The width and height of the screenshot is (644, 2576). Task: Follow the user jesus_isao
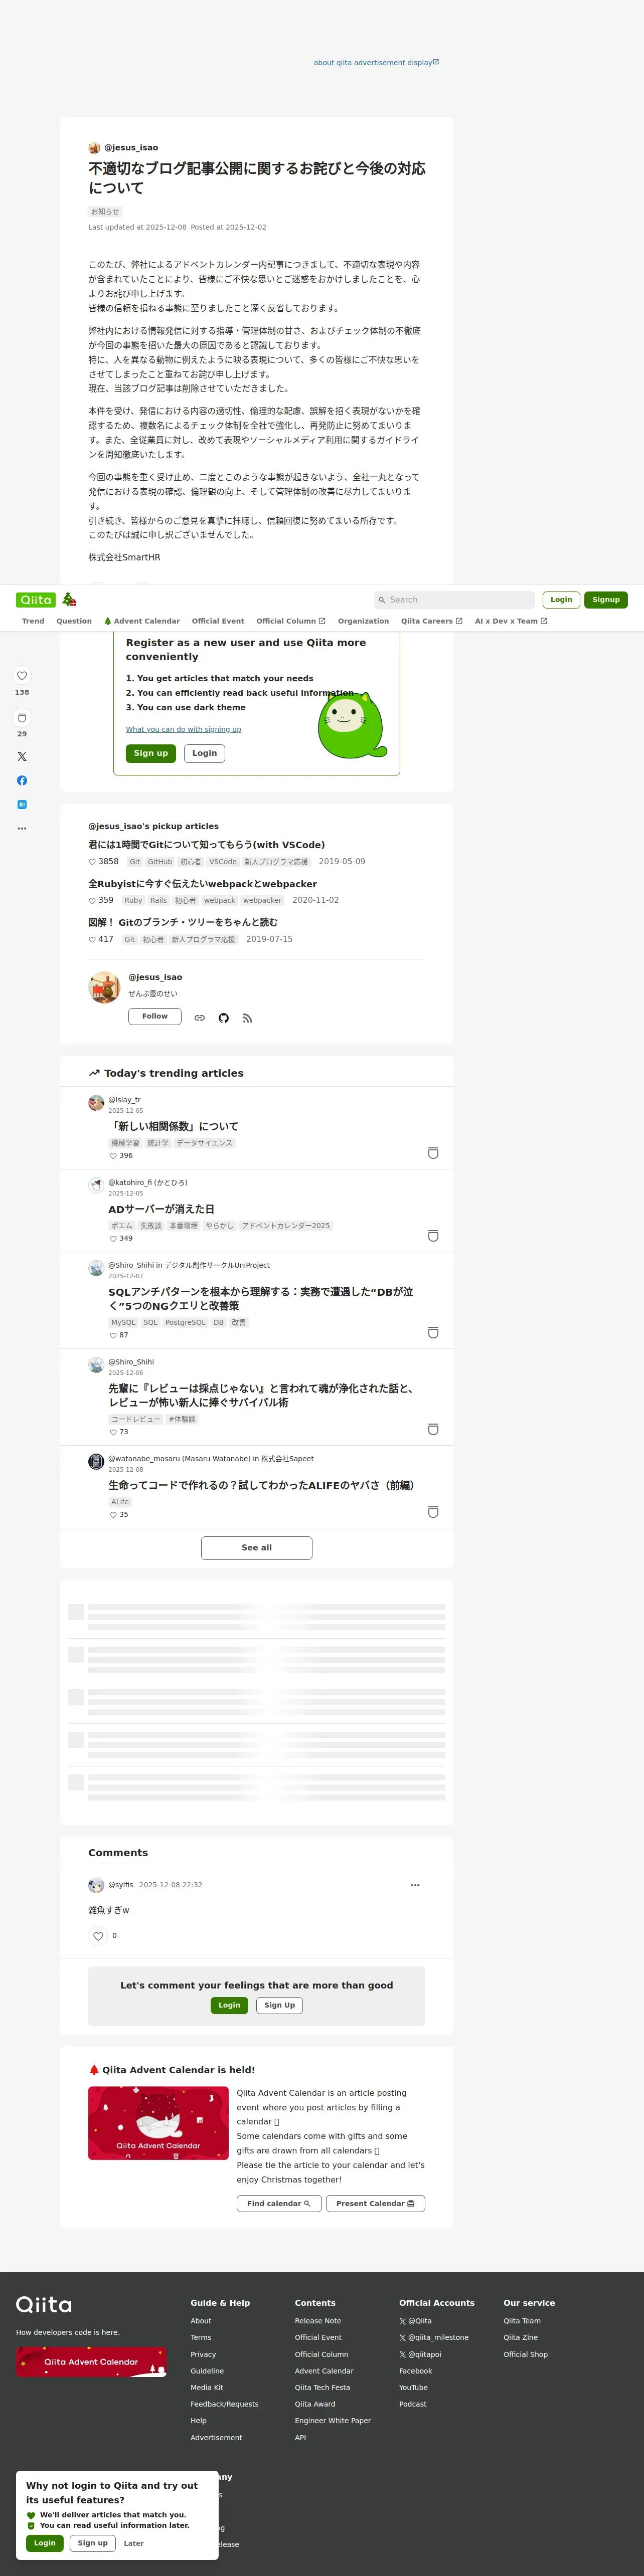[x=155, y=1016]
